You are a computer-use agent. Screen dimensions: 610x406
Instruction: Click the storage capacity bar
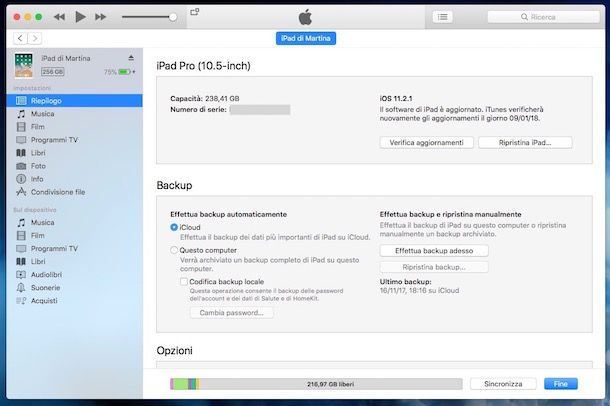tap(316, 384)
